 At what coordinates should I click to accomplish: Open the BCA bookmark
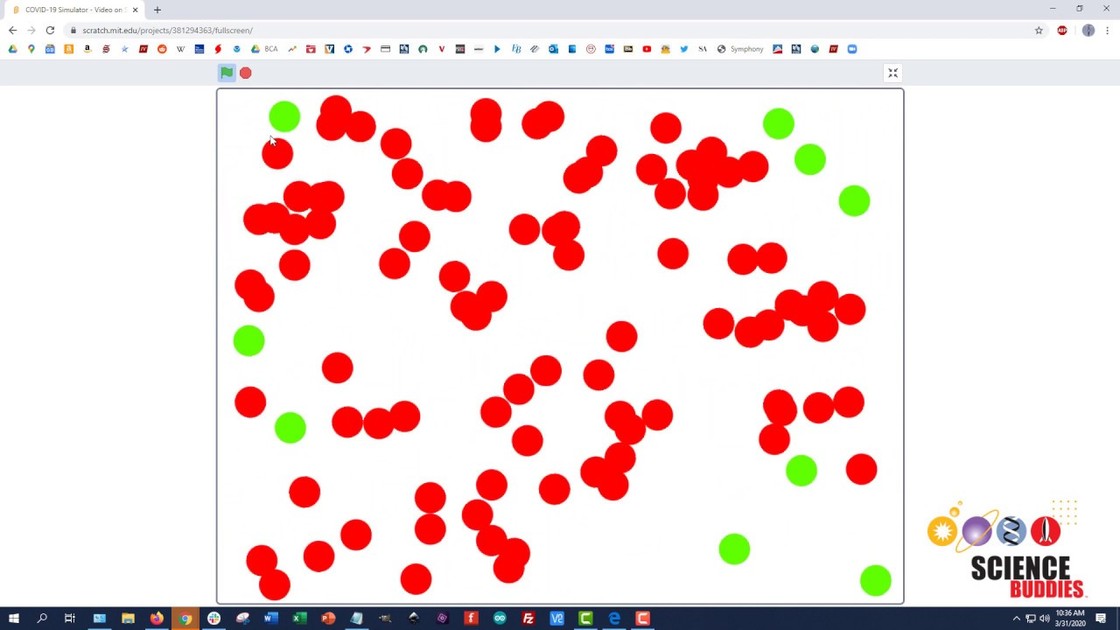pos(265,49)
